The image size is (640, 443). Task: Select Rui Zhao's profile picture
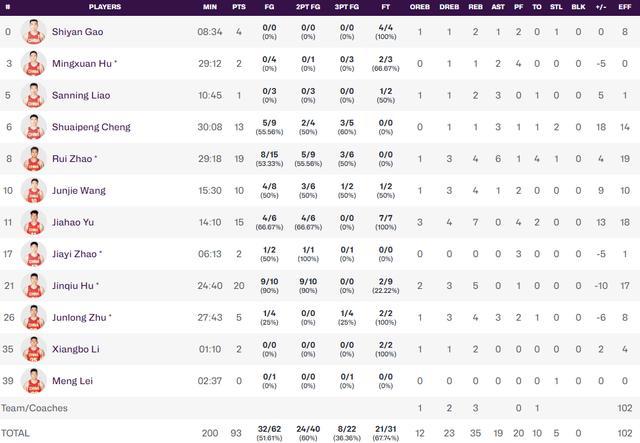click(34, 159)
